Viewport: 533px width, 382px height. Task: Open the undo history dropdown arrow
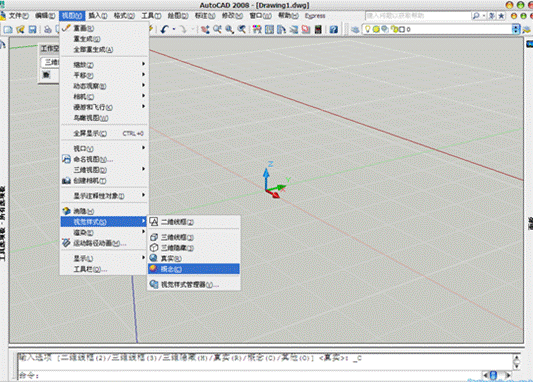[x=174, y=30]
